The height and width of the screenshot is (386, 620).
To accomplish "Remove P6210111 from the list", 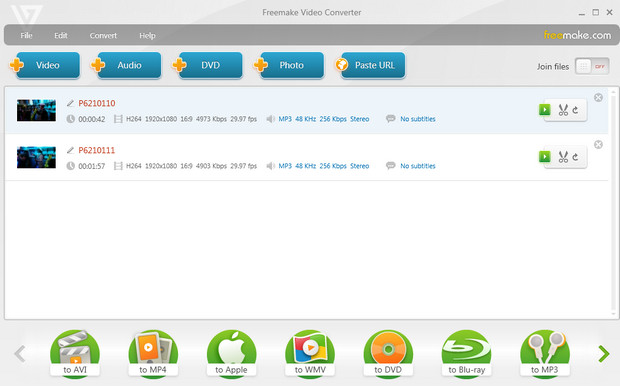I will coord(598,144).
